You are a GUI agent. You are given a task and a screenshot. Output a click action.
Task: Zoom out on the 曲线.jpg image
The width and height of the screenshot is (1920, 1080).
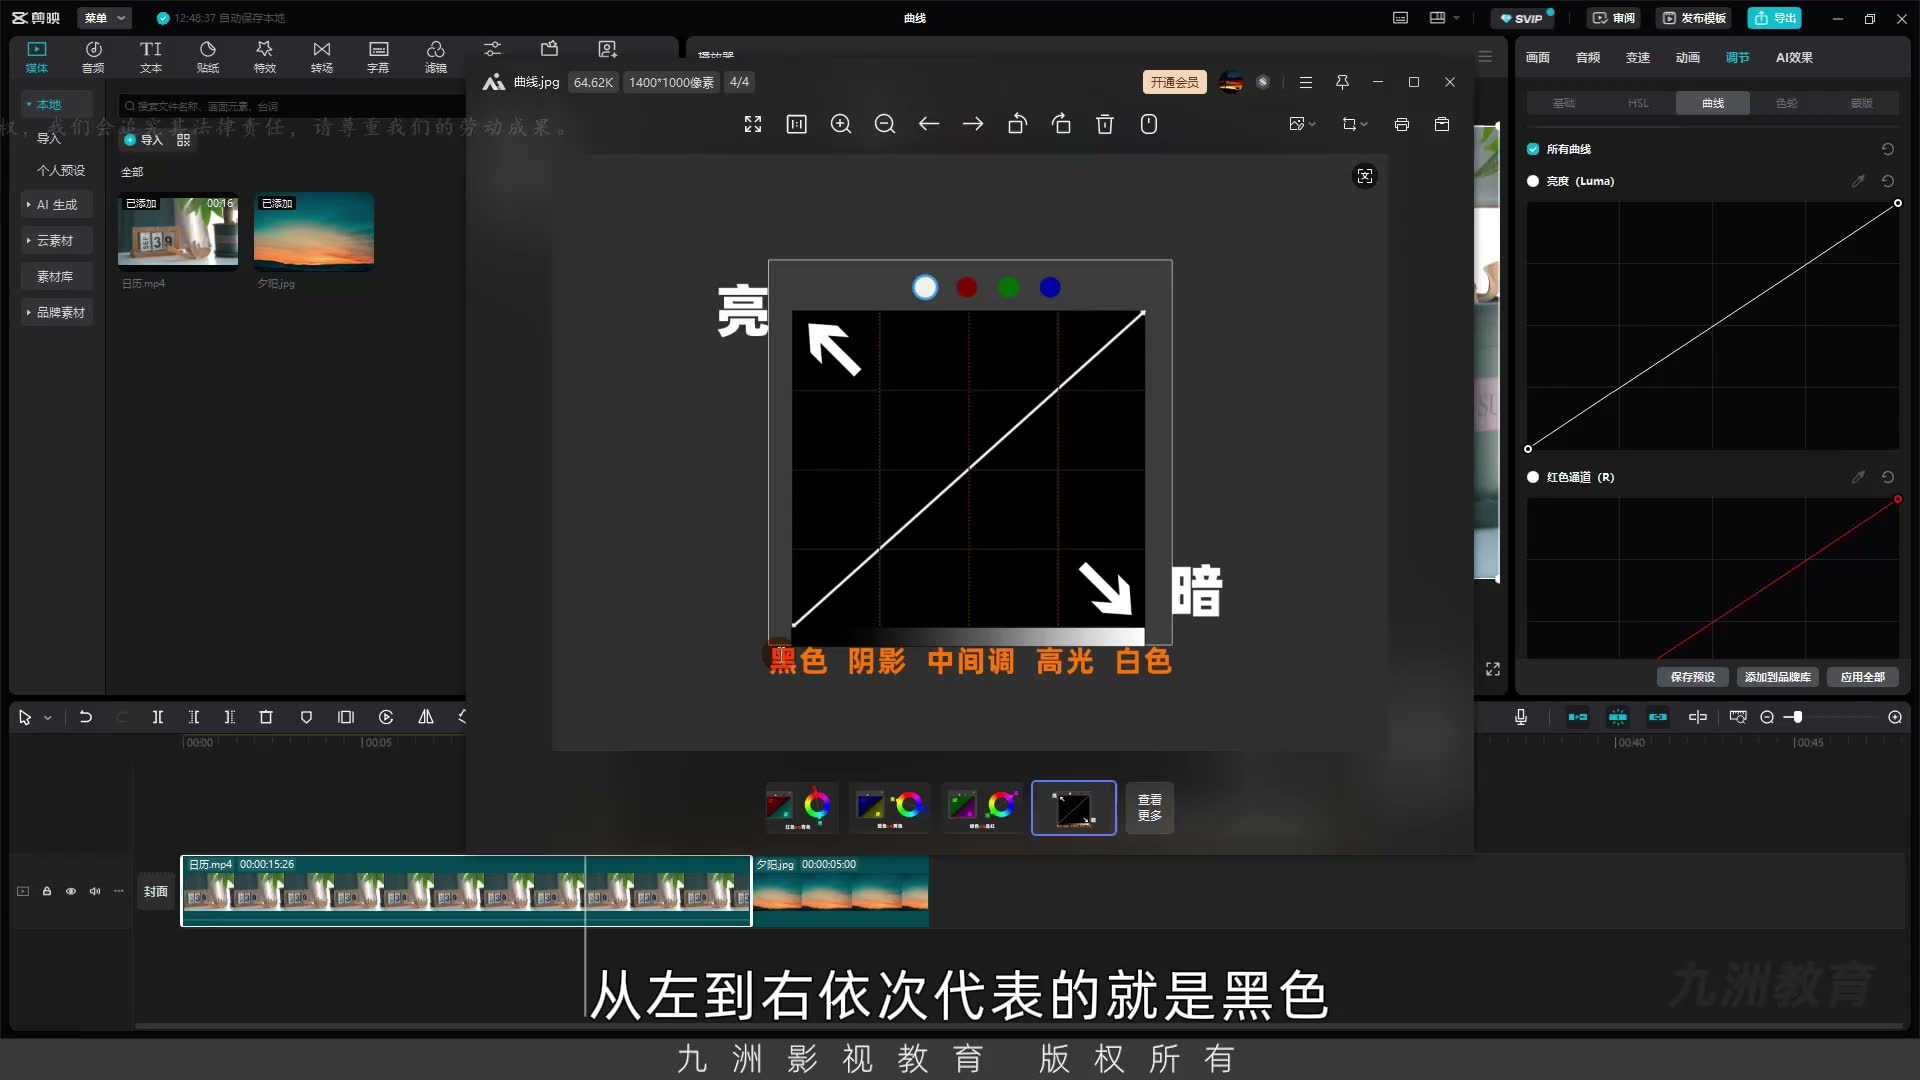click(885, 124)
